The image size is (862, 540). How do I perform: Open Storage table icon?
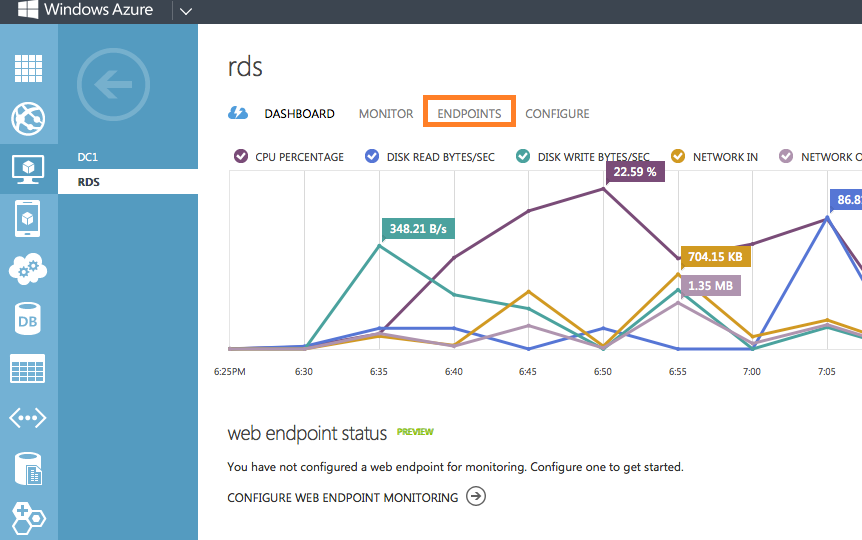[x=27, y=368]
